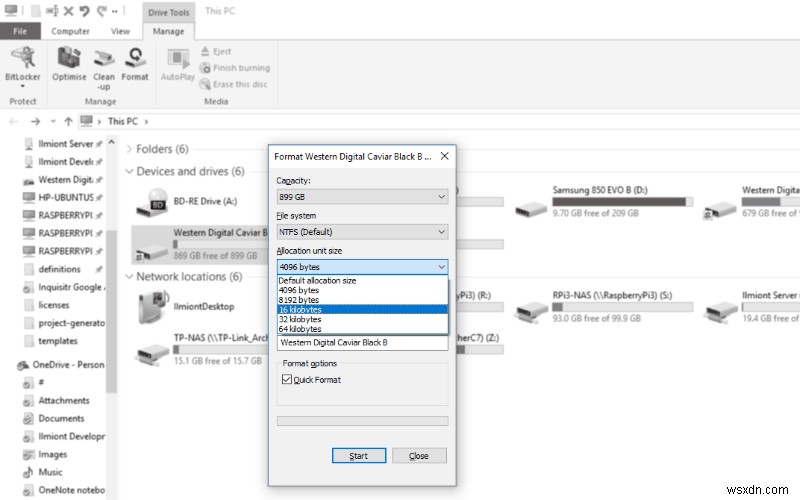
Task: Choose 8192 bytes from the list
Action: coord(363,300)
